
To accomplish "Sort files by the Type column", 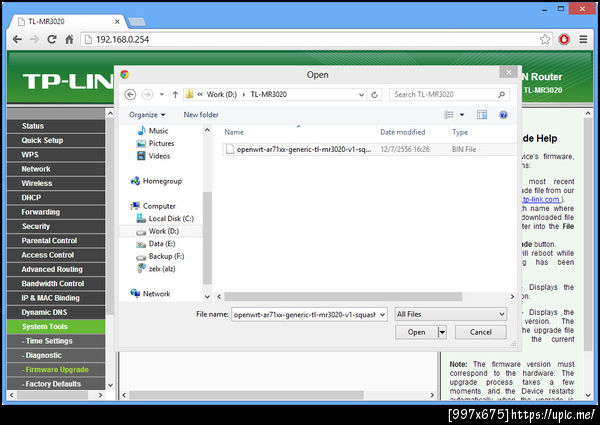I will pos(460,132).
